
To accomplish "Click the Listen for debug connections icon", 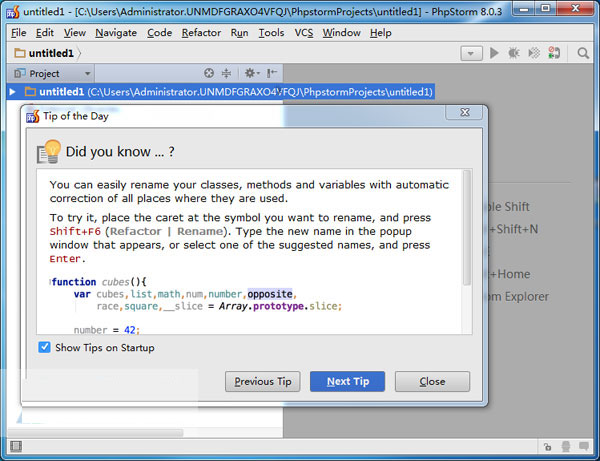I will pos(554,53).
